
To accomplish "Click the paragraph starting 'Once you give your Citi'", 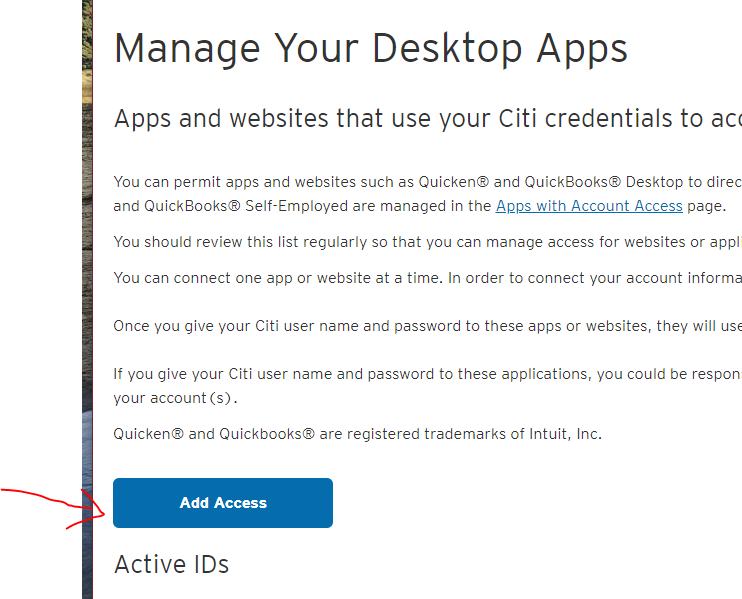I will [428, 326].
